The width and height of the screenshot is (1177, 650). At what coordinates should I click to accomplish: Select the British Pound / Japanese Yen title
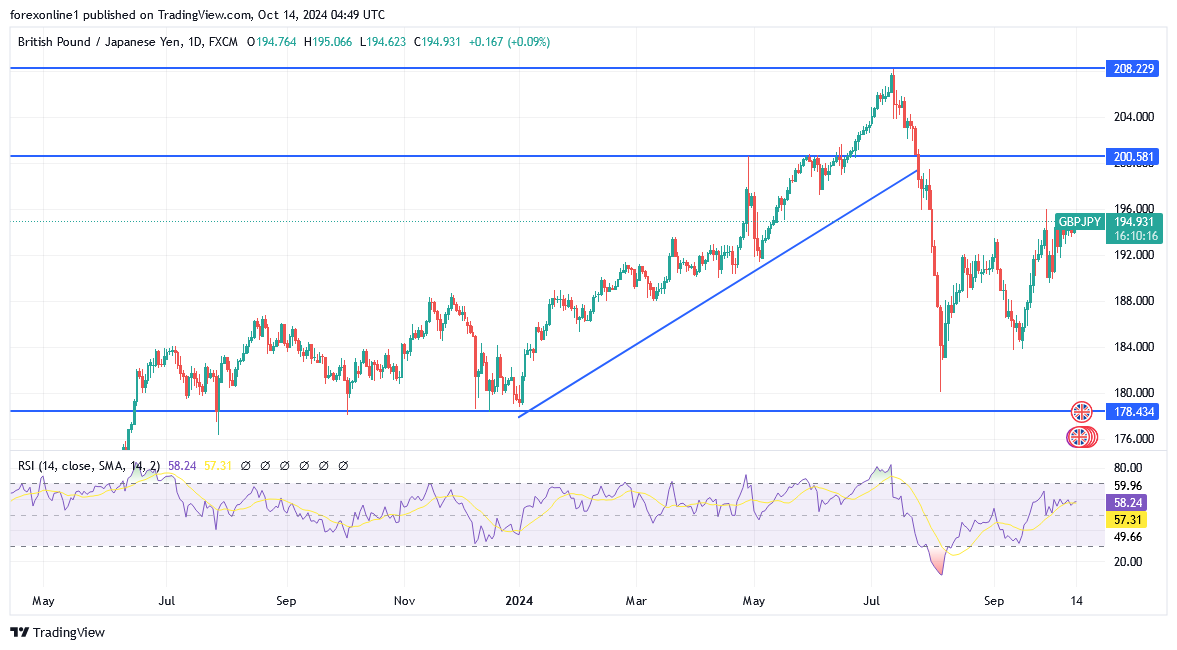pyautogui.click(x=98, y=42)
